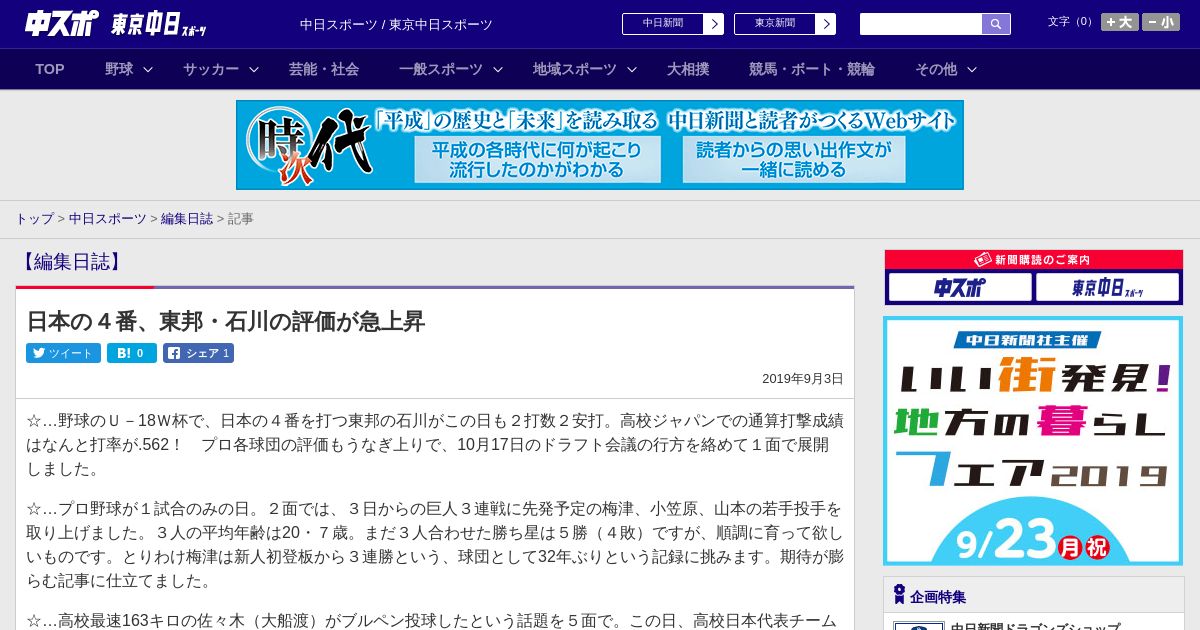Expand 一般スポーツ dropdown chevron

[497, 69]
